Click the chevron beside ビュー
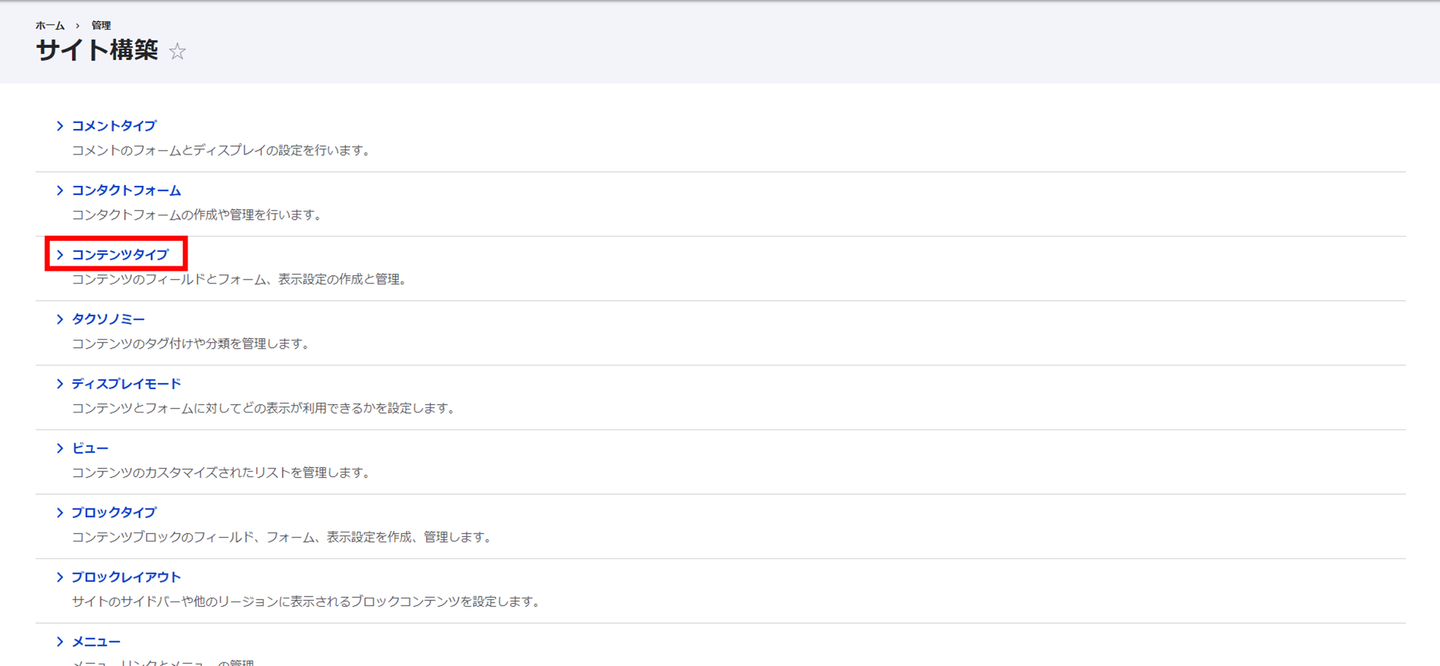 pyautogui.click(x=60, y=448)
